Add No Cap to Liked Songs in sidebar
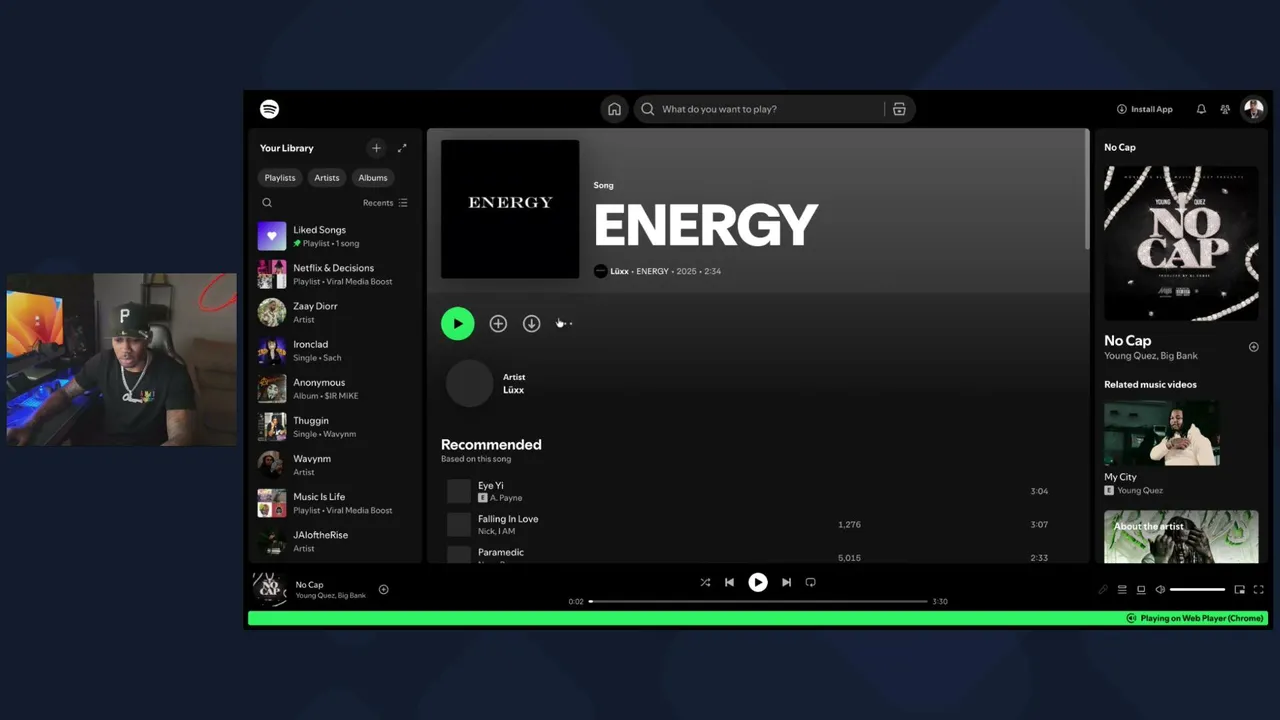The width and height of the screenshot is (1280, 720). coord(1254,347)
